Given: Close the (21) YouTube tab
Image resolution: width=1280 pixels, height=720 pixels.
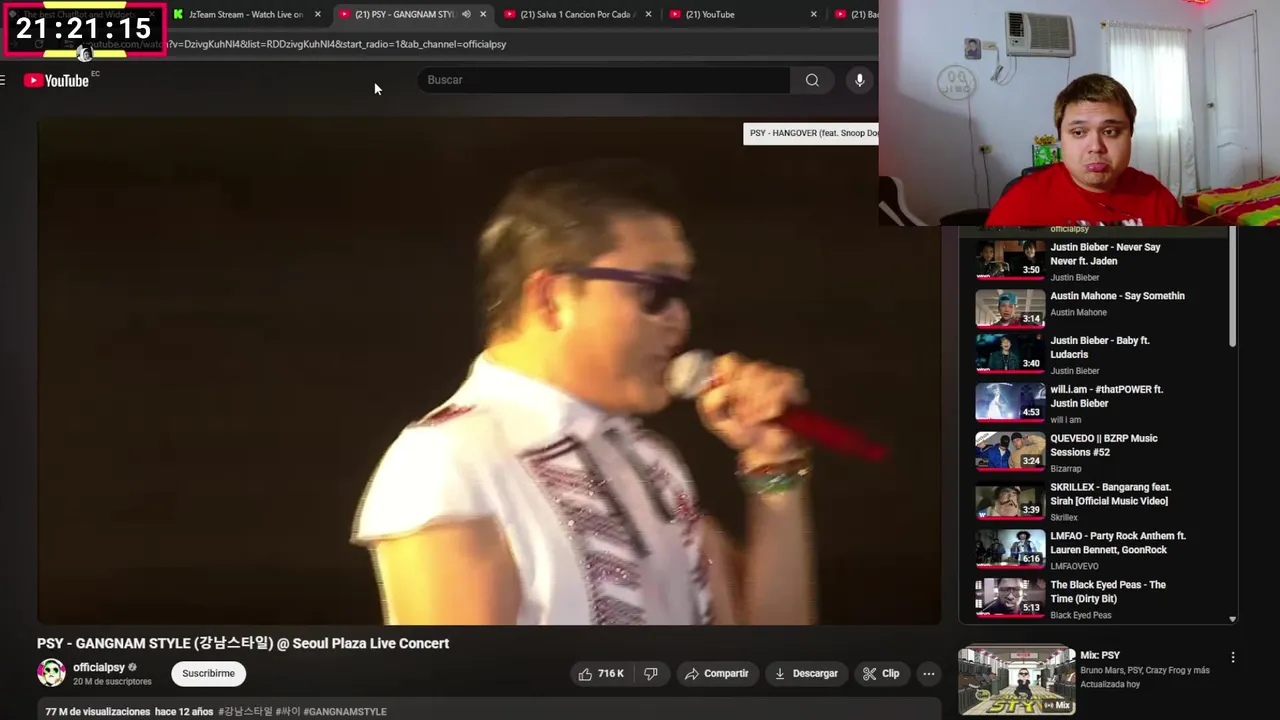Looking at the screenshot, I should pos(813,14).
